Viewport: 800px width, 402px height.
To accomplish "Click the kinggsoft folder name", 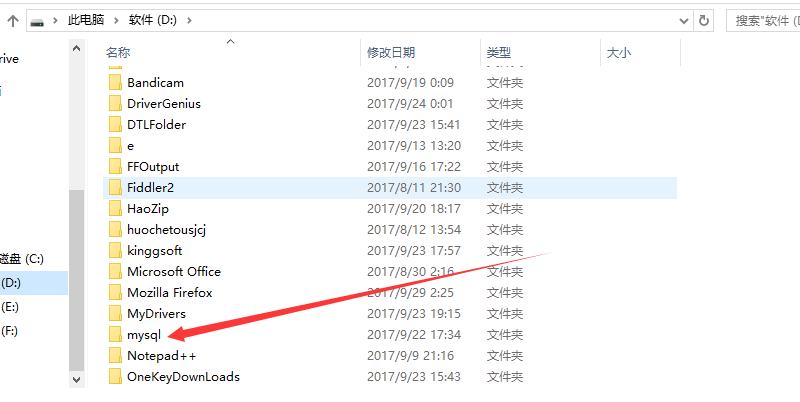I will click(x=155, y=250).
